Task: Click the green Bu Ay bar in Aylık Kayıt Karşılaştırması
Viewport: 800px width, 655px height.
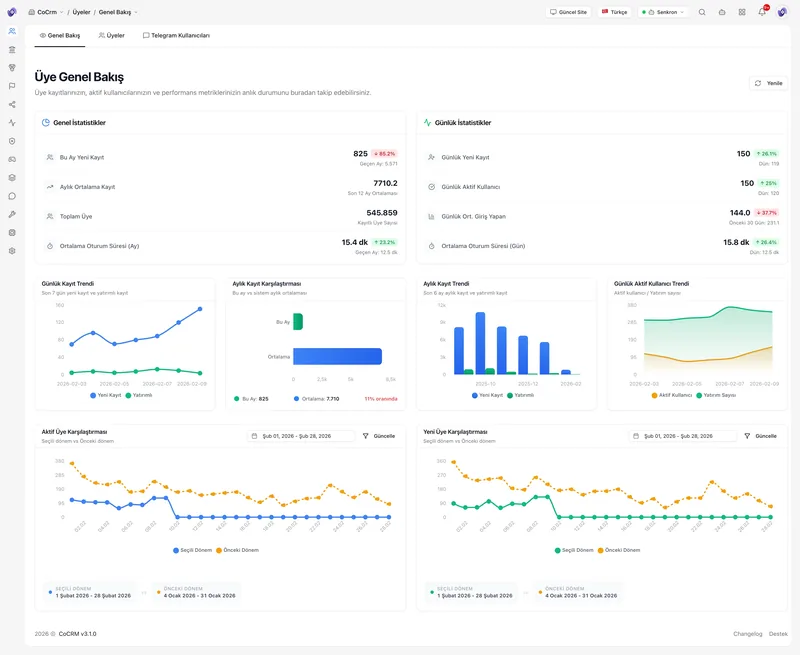Action: (298, 322)
